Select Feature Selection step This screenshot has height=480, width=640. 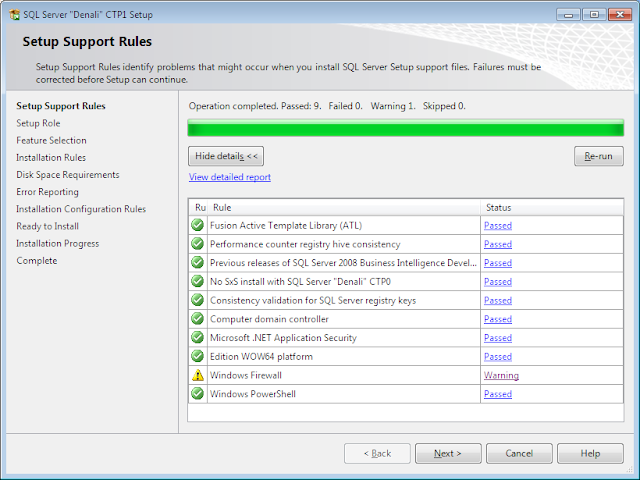(51, 140)
